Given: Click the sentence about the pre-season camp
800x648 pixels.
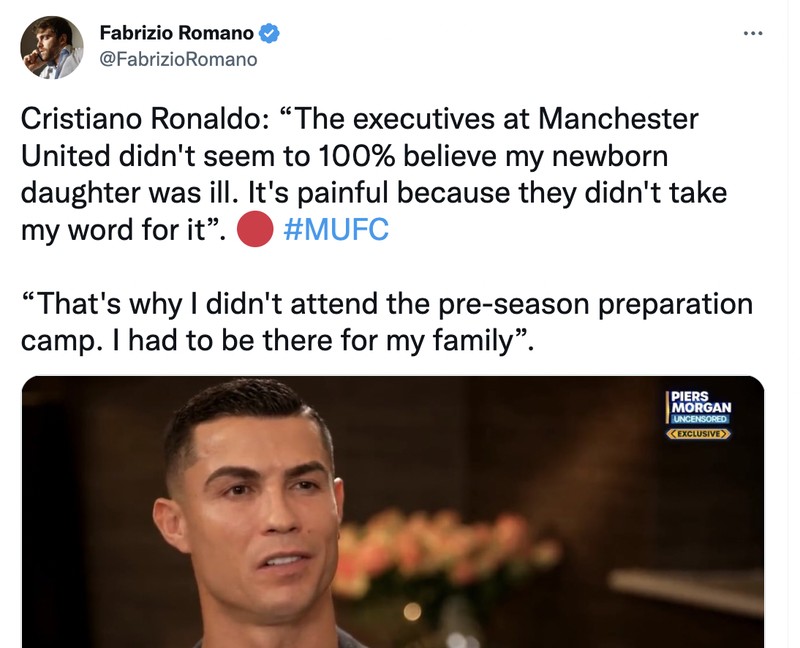Looking at the screenshot, I should (x=390, y=301).
